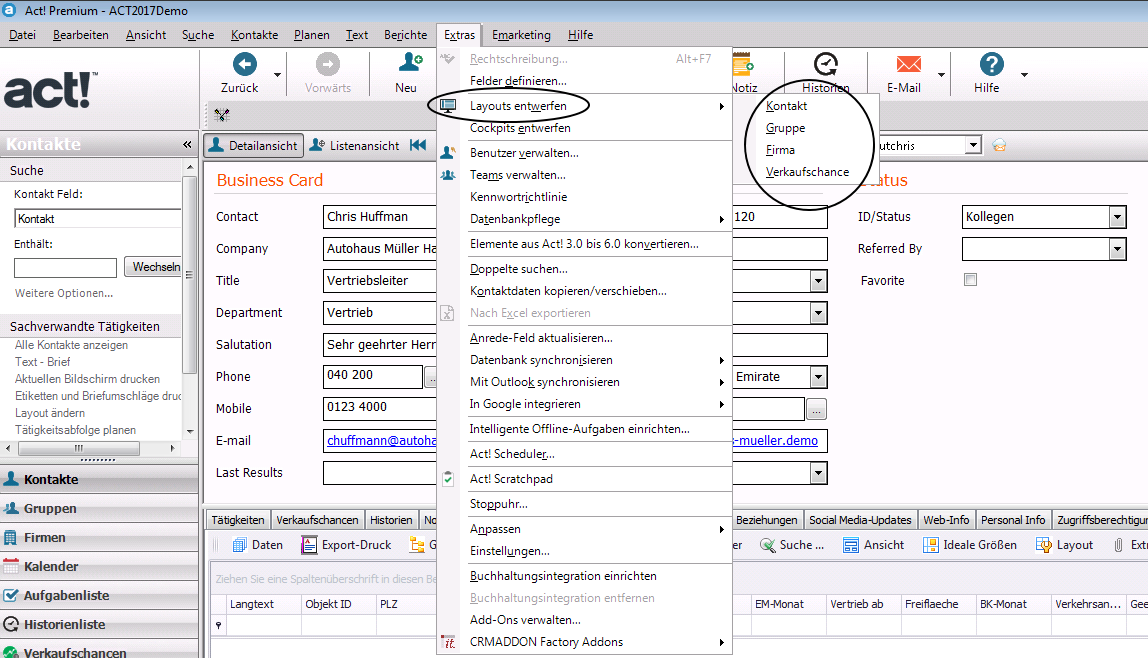Click the icon right of the utchris dropdown

coord(999,145)
